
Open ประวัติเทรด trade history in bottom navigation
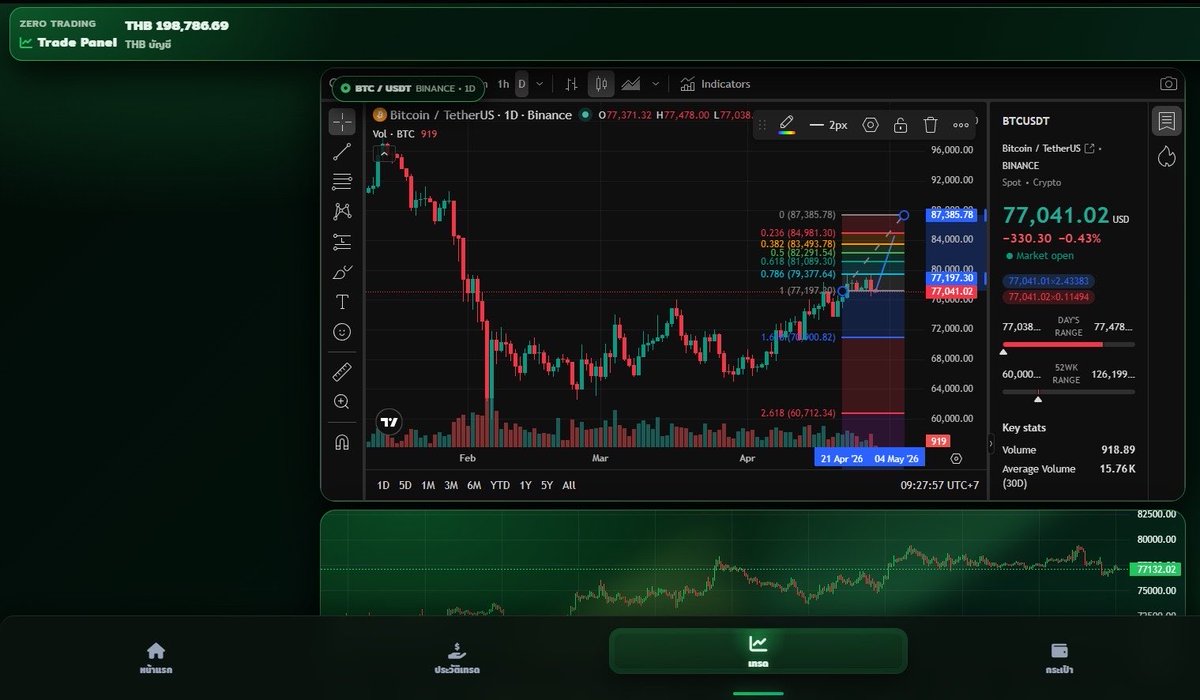click(x=456, y=656)
